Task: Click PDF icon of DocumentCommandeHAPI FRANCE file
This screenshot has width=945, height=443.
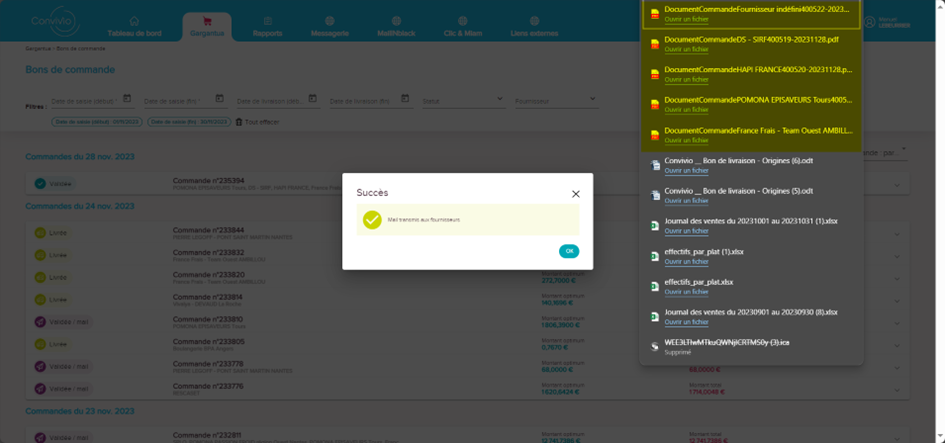Action: point(654,74)
